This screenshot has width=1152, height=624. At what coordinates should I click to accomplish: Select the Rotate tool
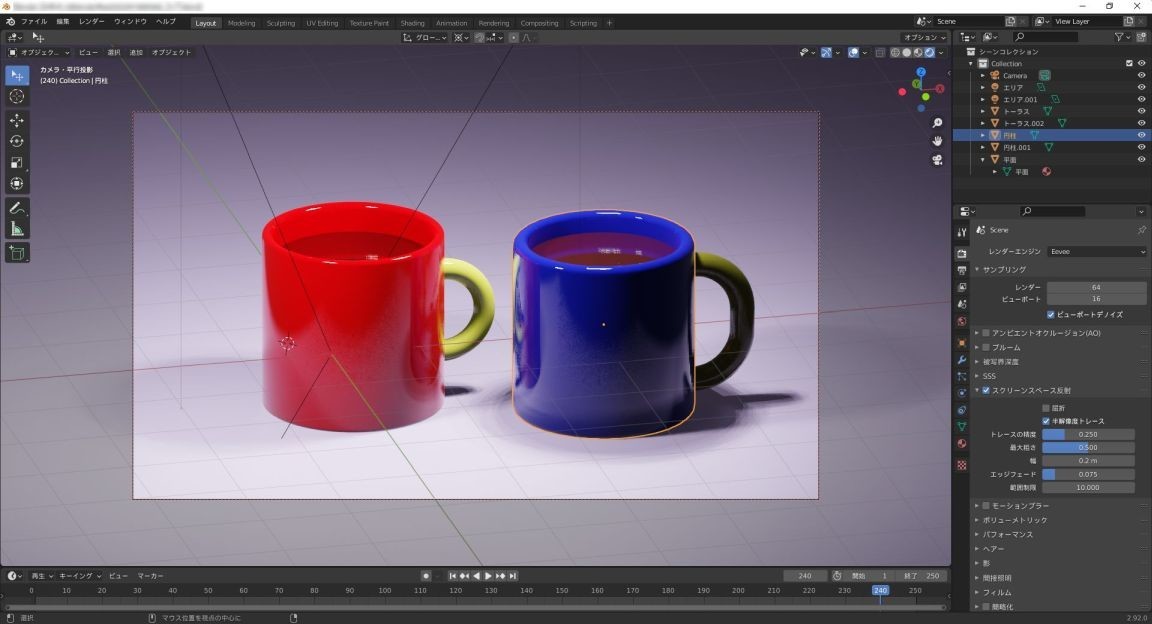[x=17, y=141]
